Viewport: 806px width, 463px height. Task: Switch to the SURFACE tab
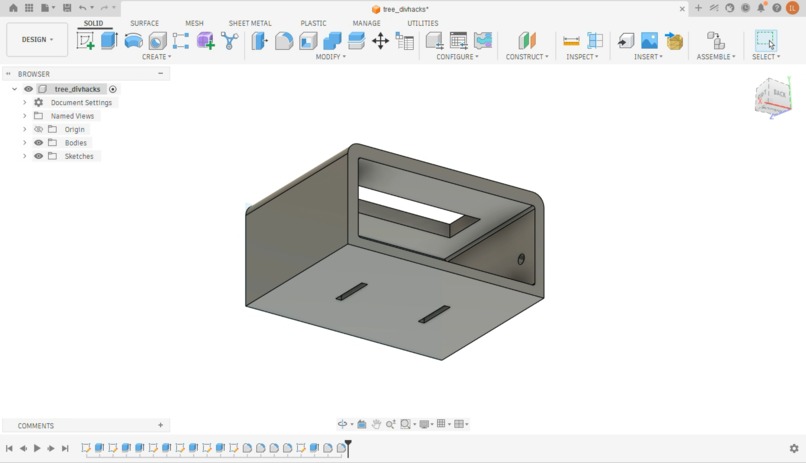point(144,23)
